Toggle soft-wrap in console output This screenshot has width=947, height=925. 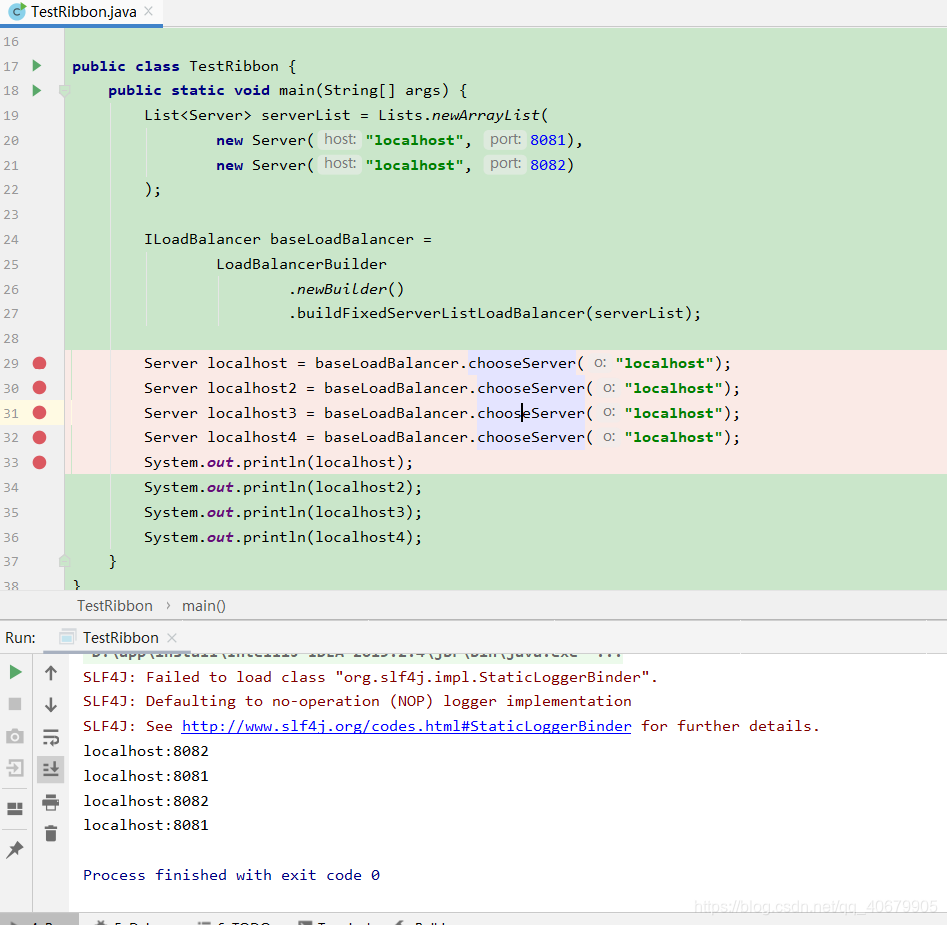(51, 737)
